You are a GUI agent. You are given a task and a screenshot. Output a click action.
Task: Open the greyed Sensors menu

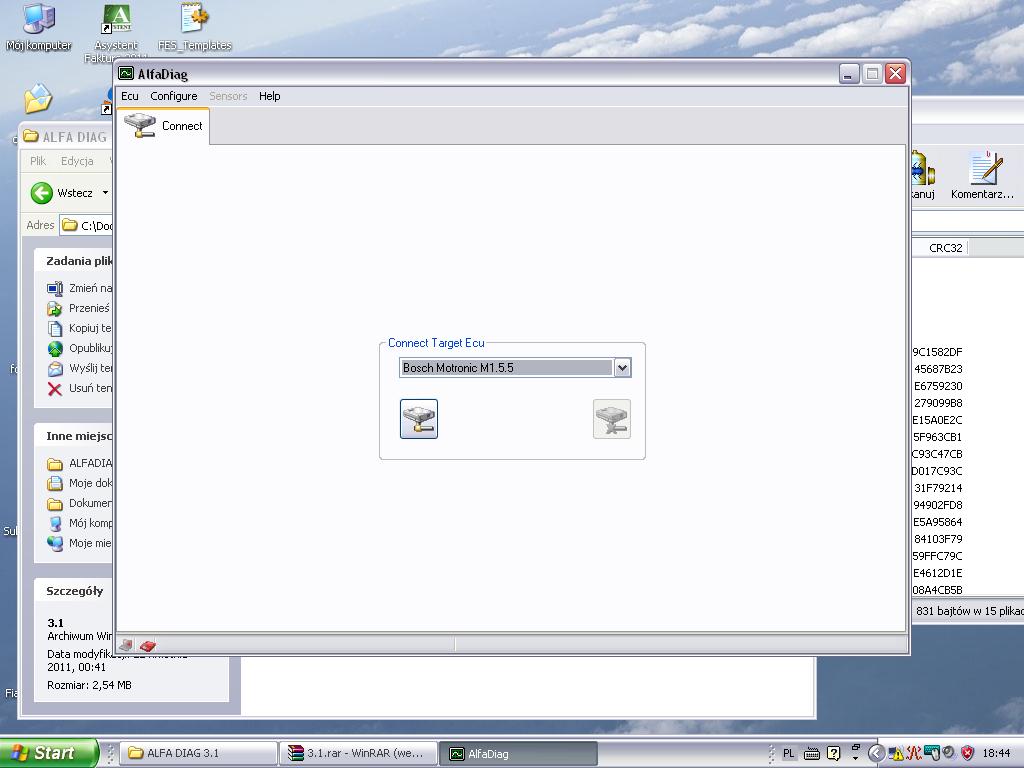228,96
